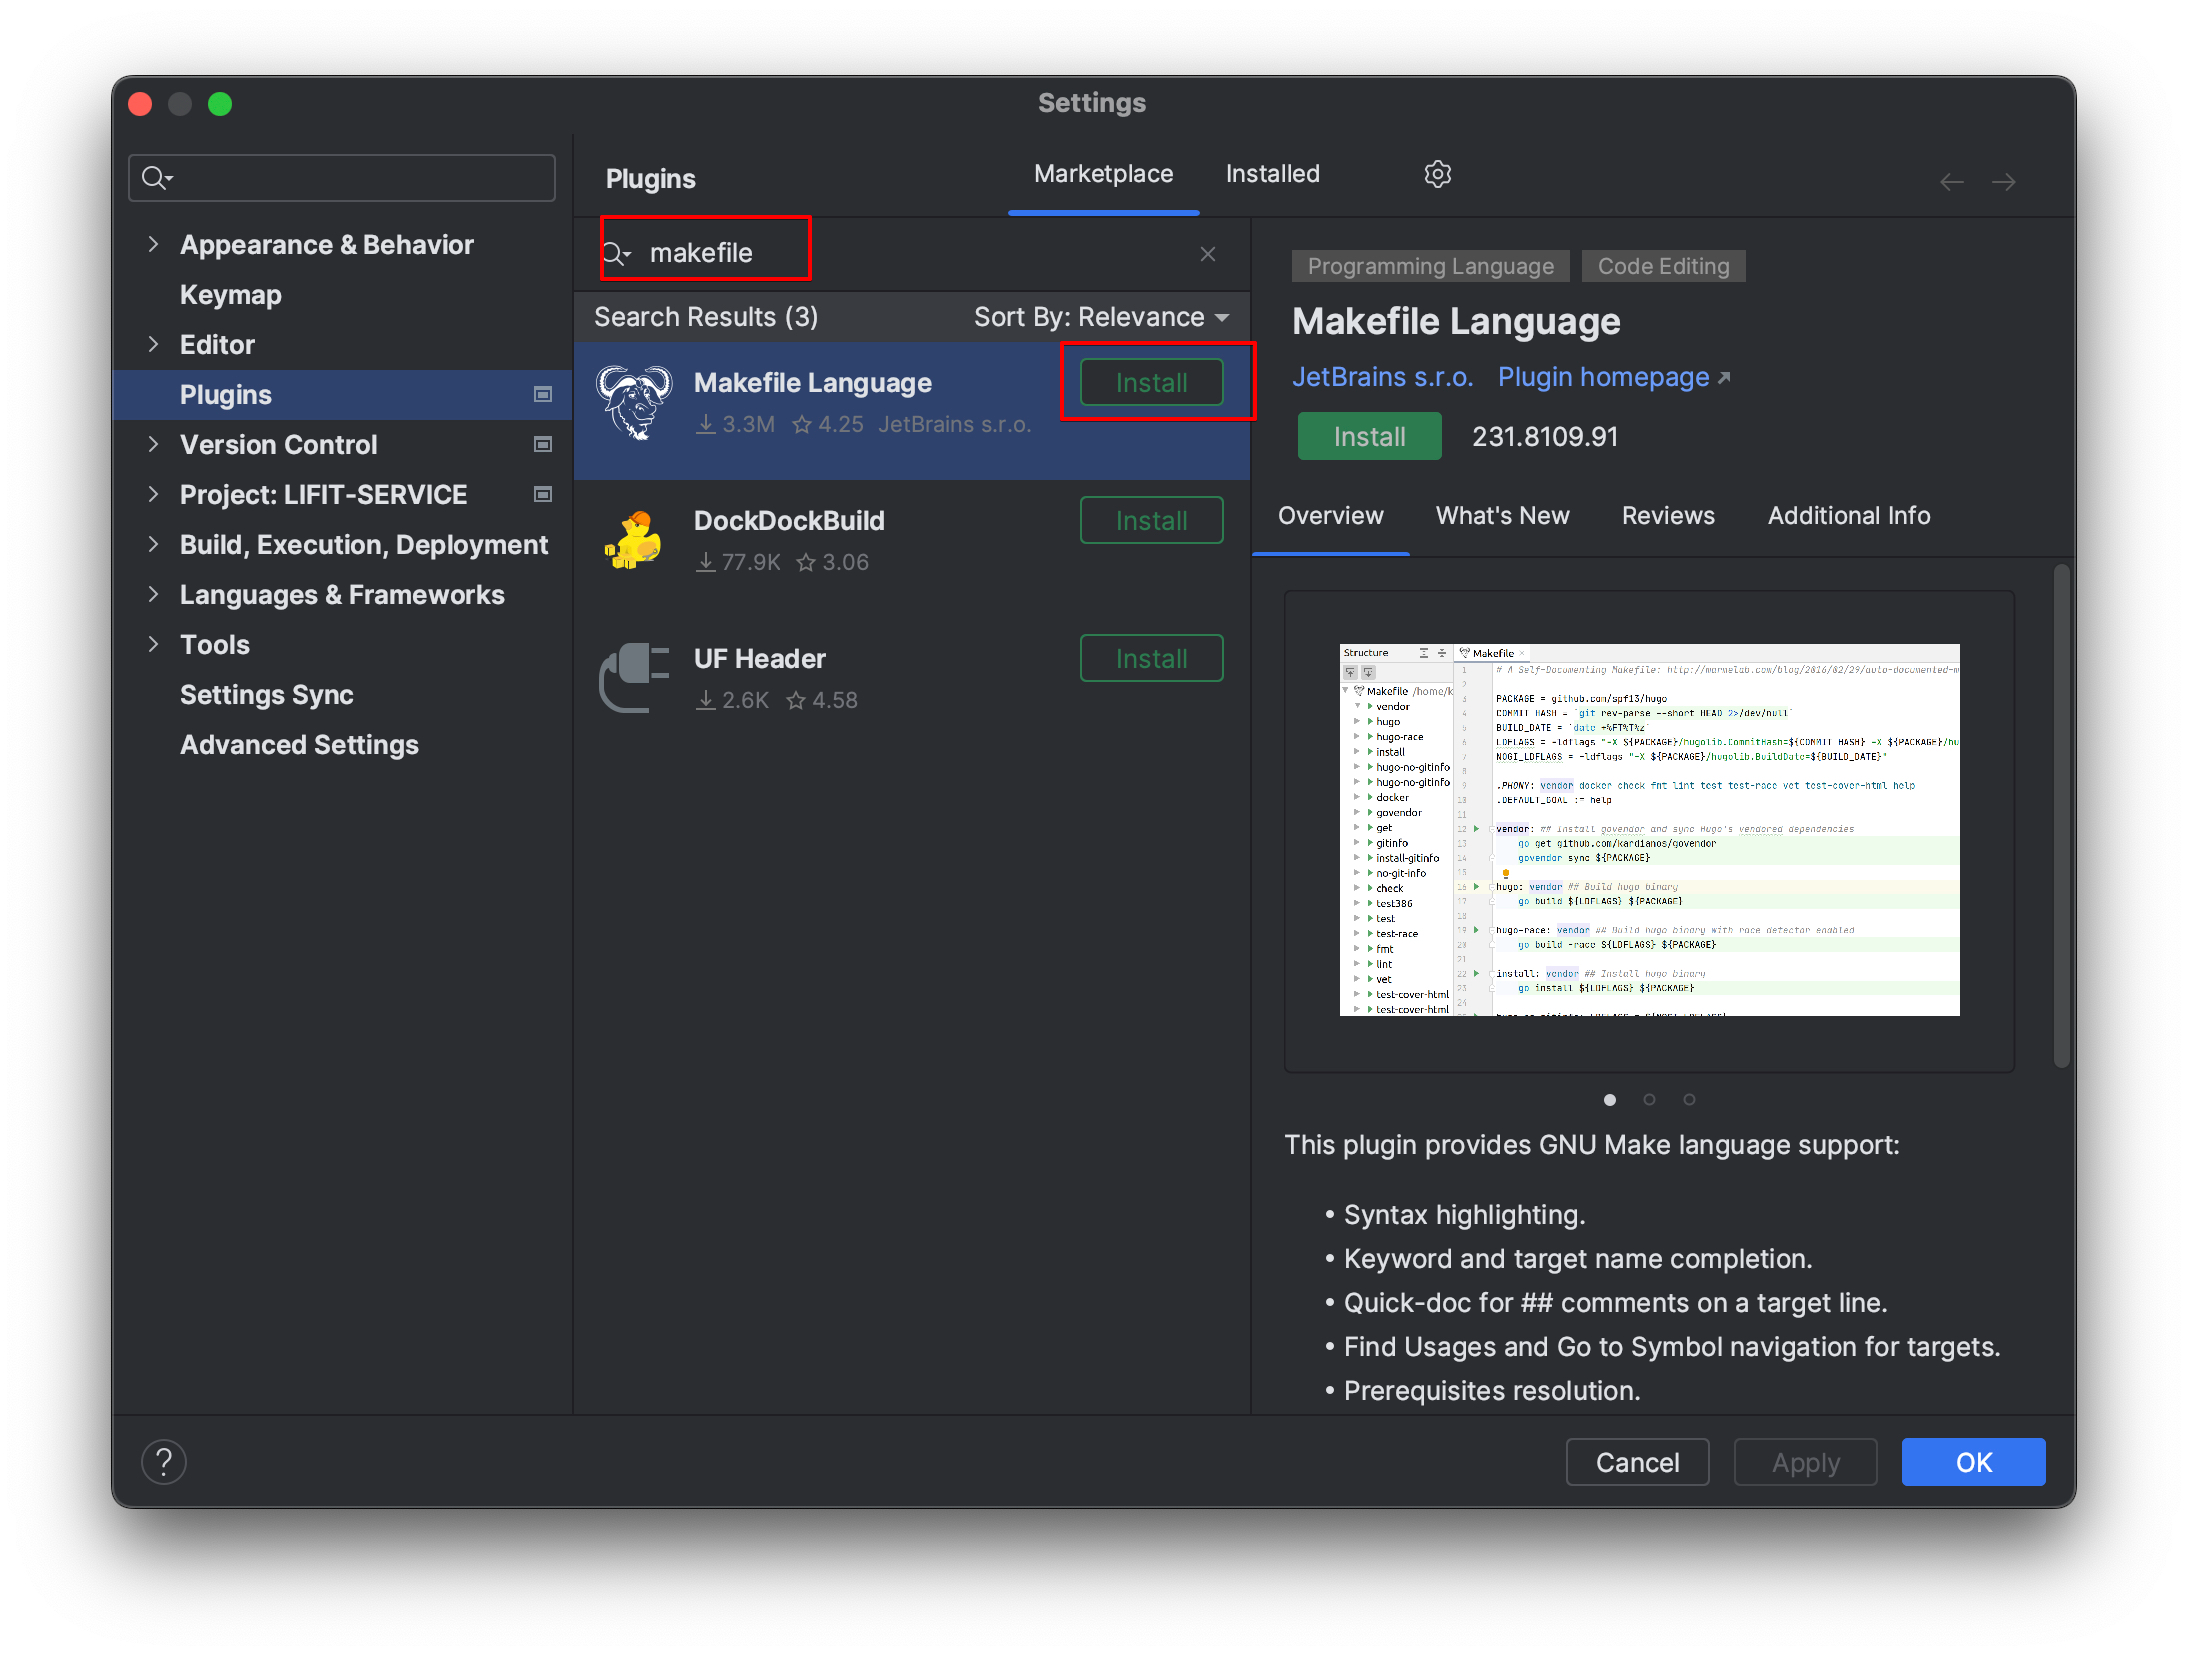Click the DockDockBuild duck icon
Screen dimensions: 2188x1656
pyautogui.click(x=634, y=540)
